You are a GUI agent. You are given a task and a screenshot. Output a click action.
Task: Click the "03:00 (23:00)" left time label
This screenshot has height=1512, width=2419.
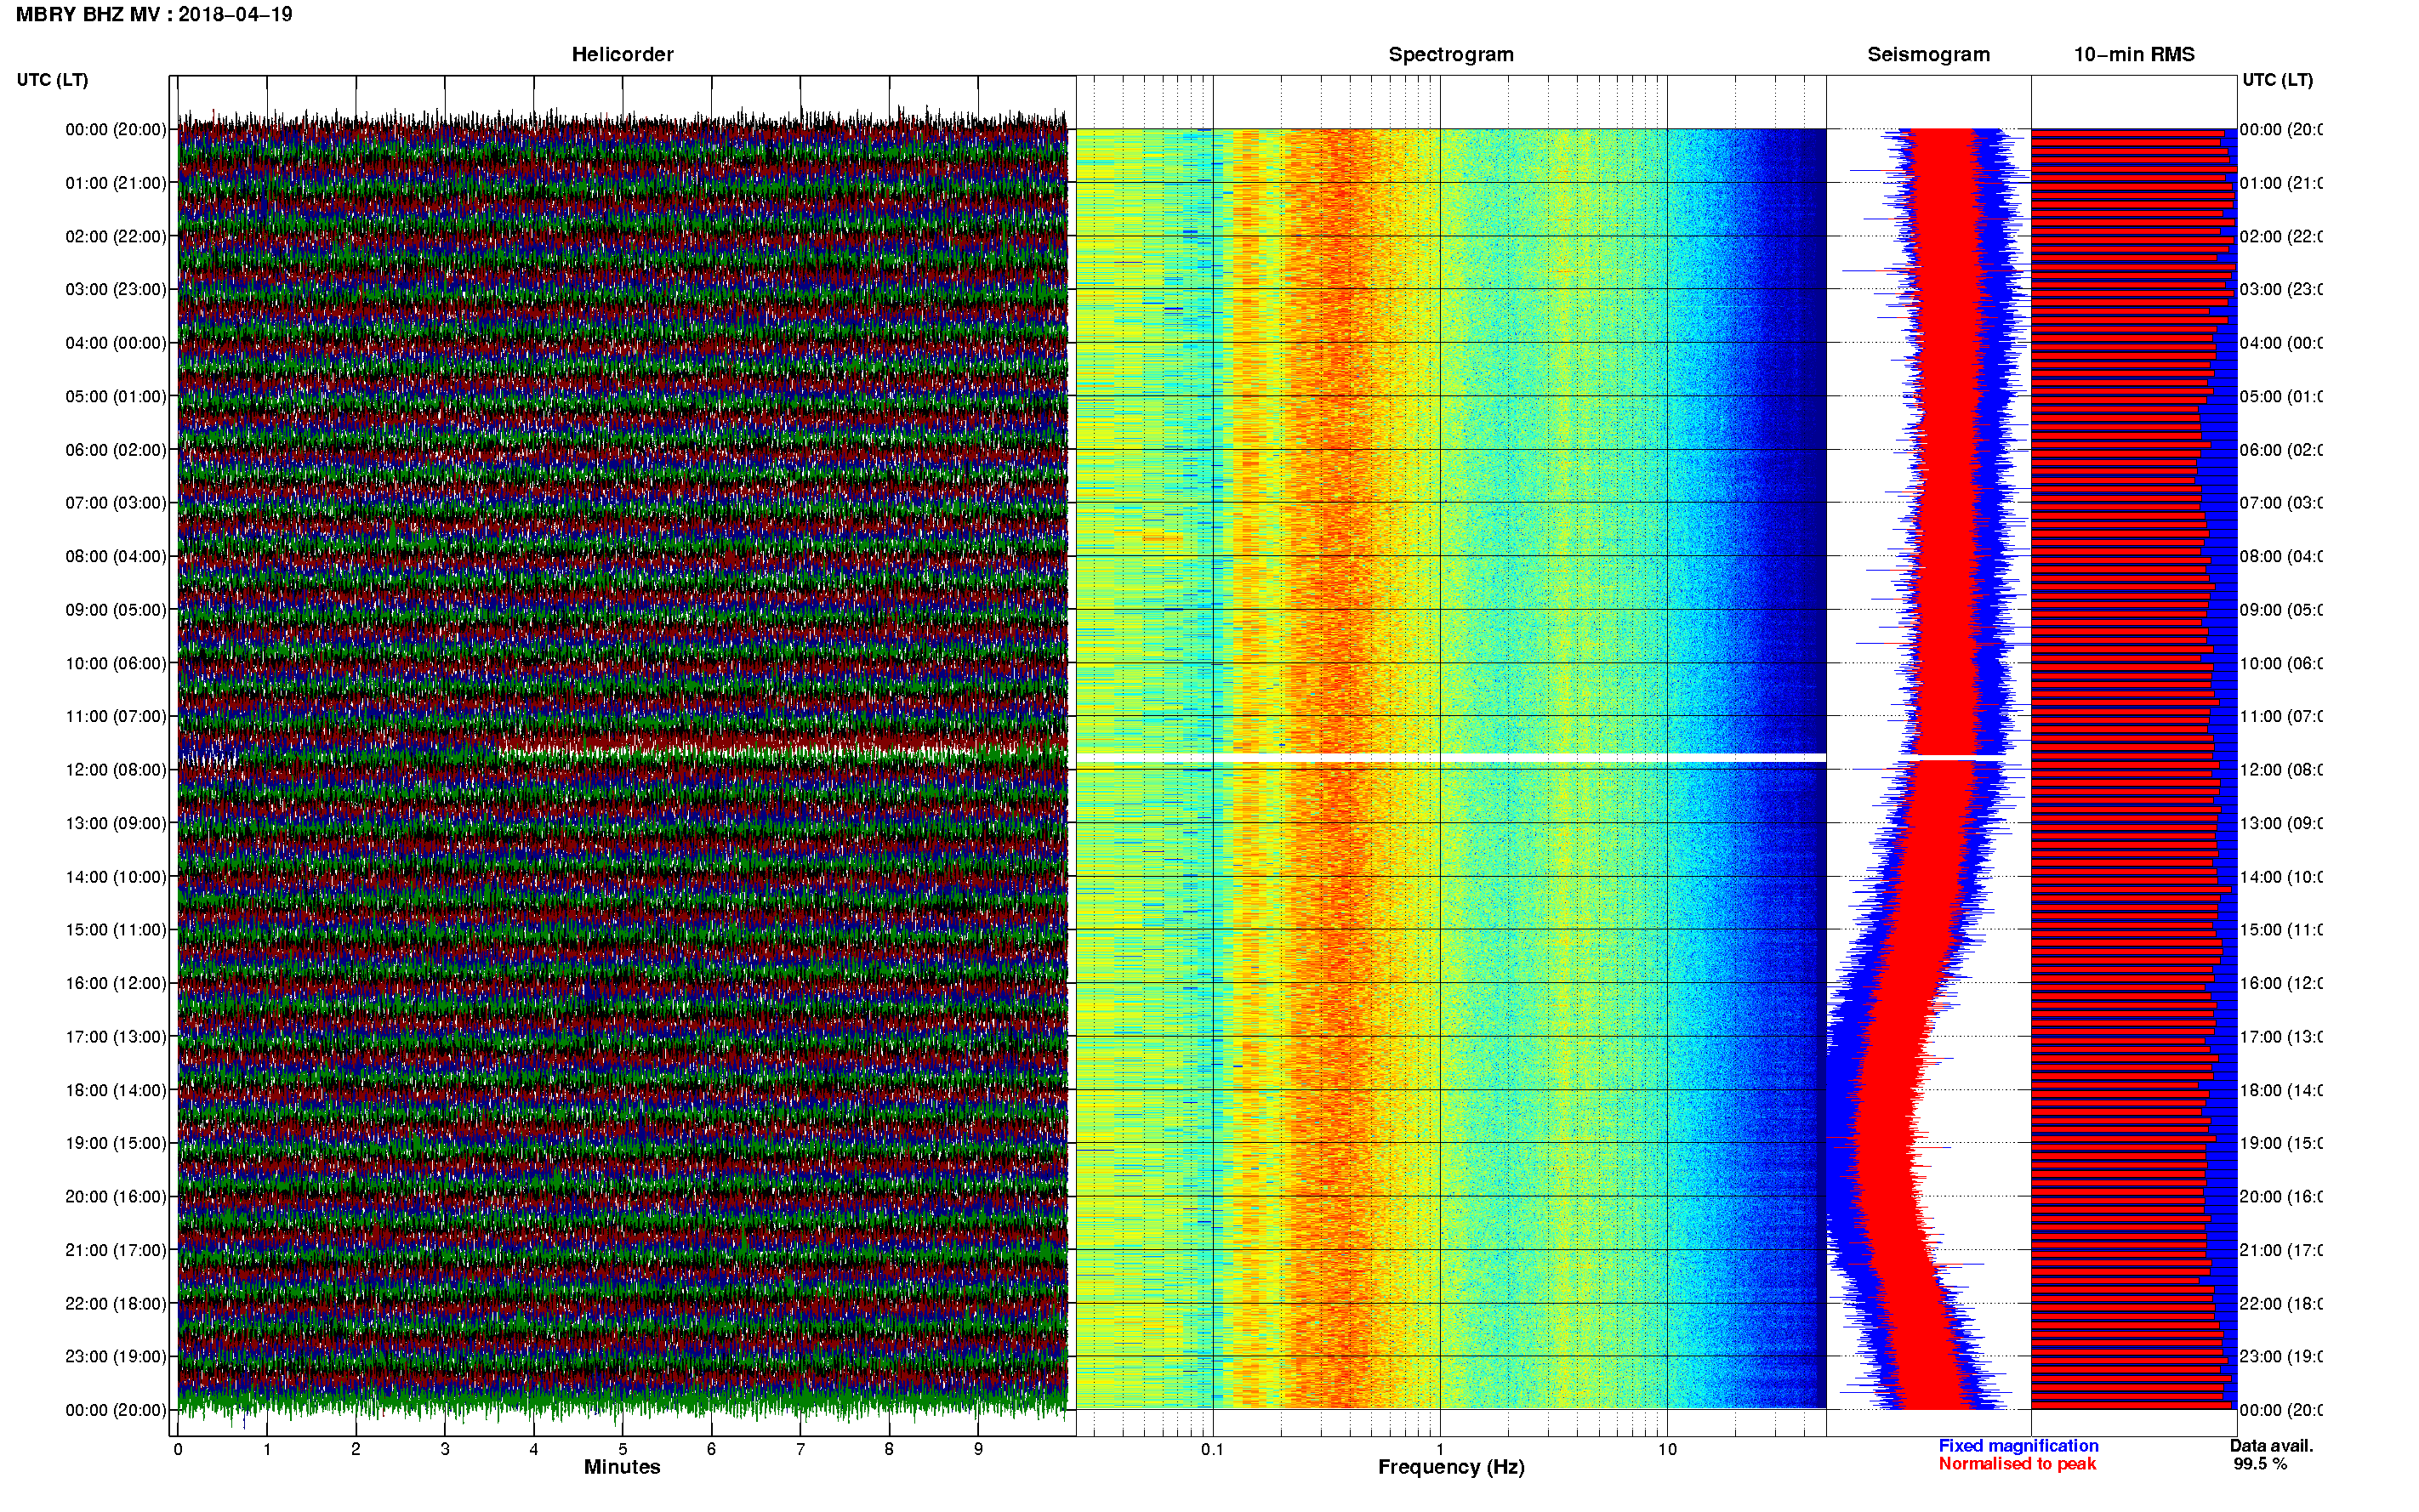click(116, 289)
